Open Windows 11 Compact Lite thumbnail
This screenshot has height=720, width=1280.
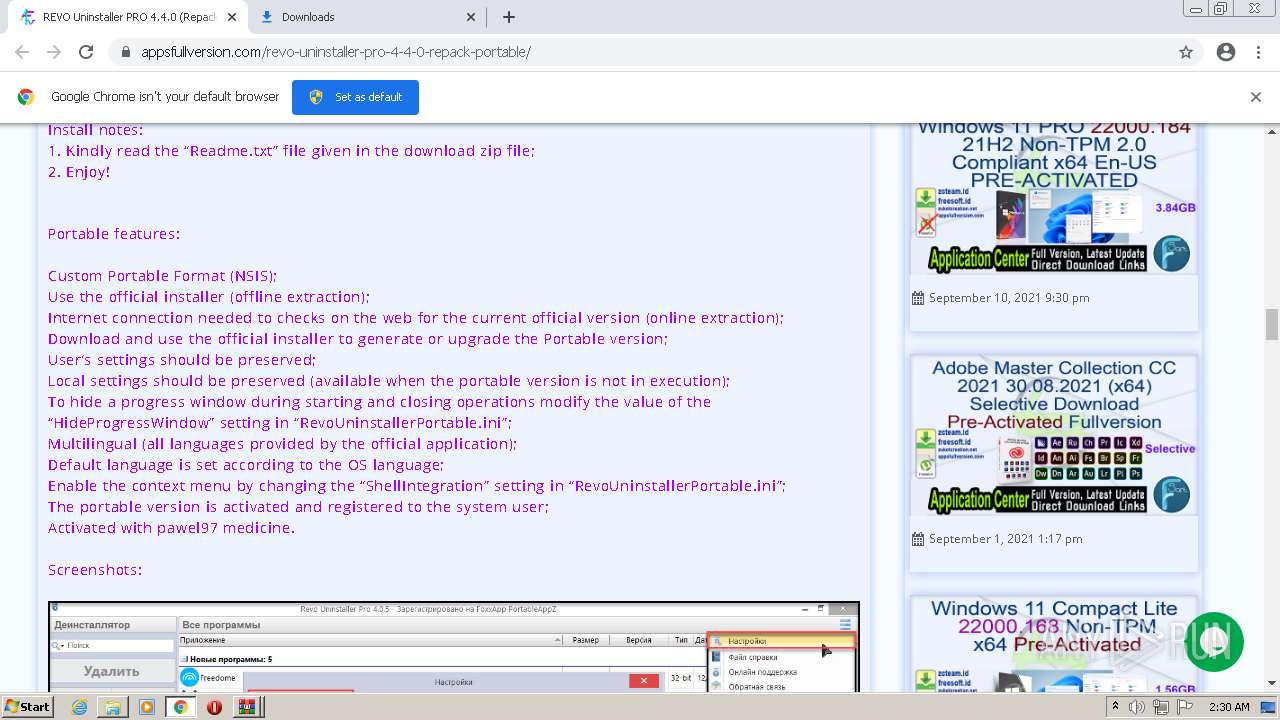point(1054,644)
